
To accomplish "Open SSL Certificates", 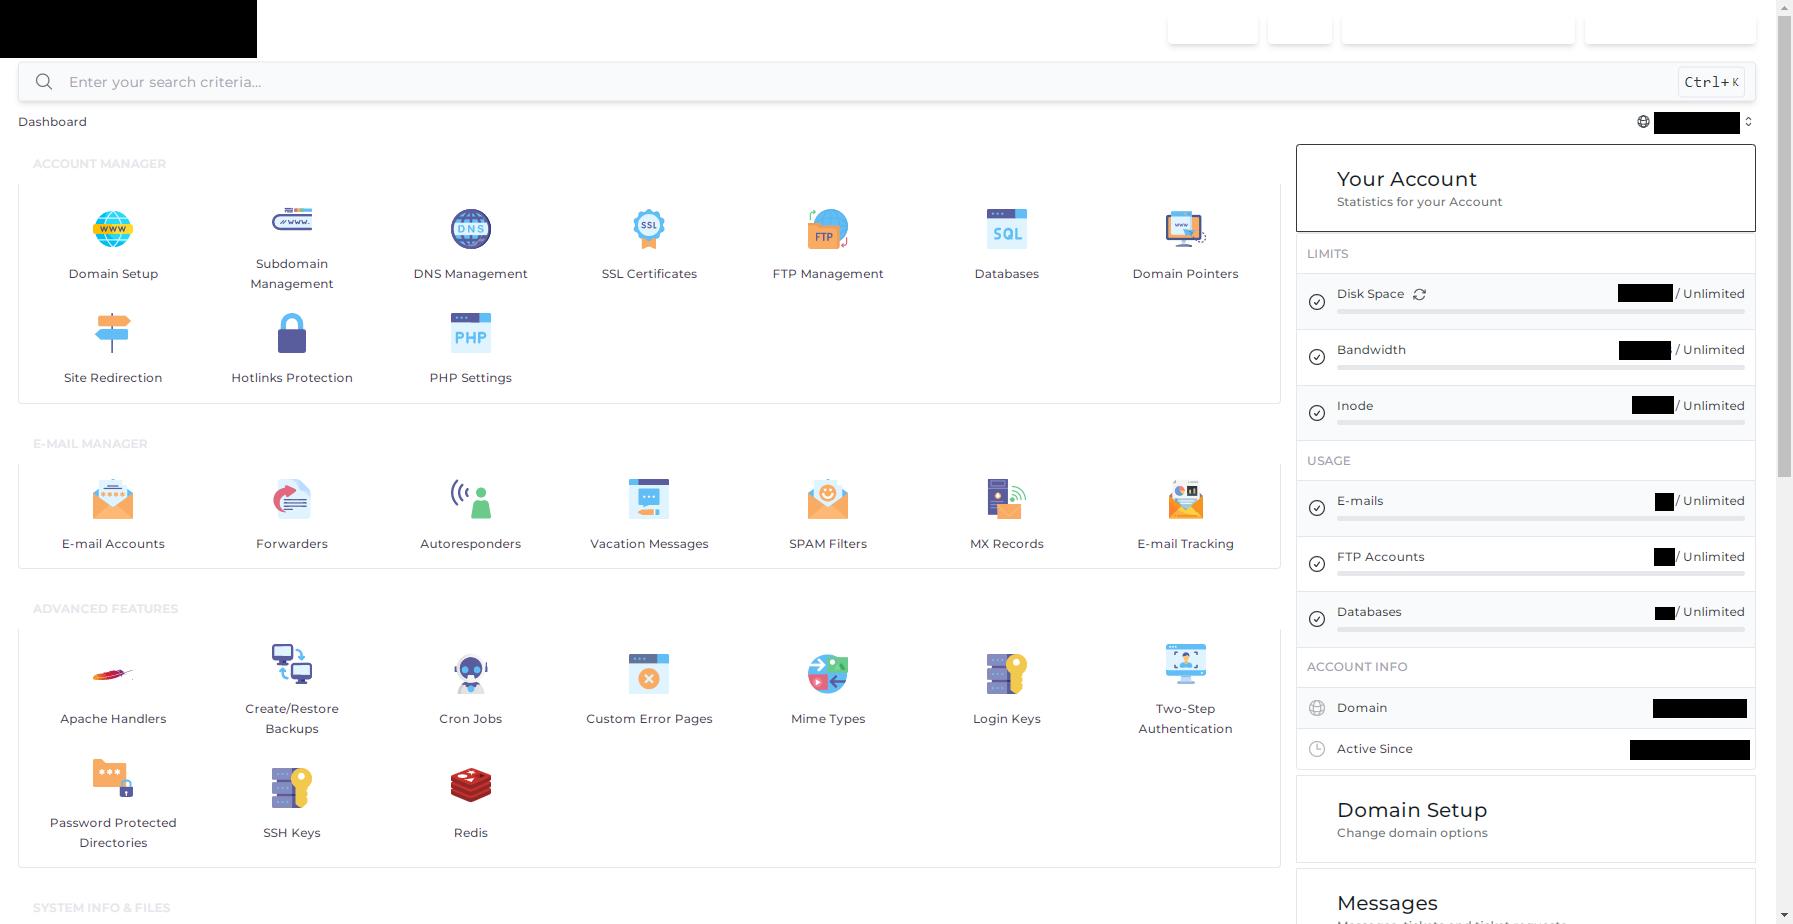I will [x=649, y=229].
